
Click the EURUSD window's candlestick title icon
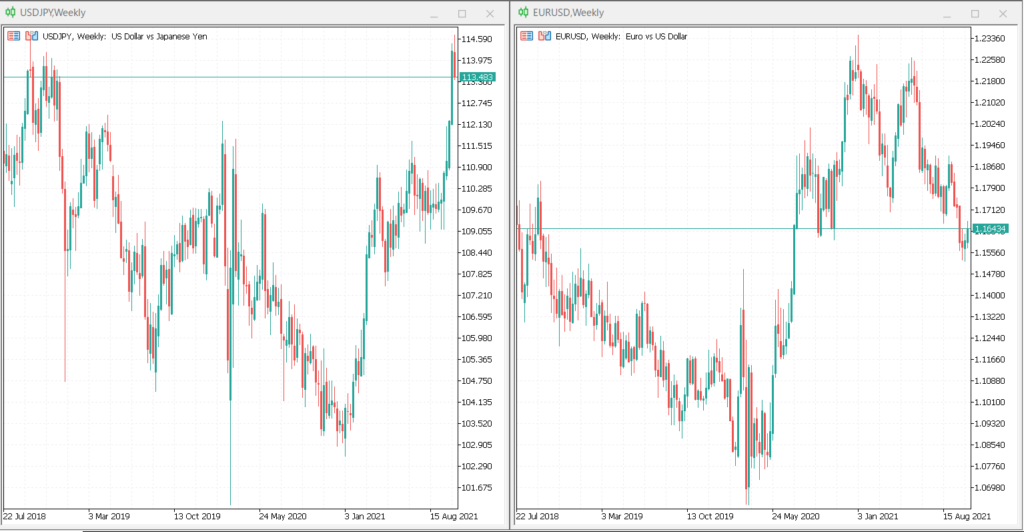click(524, 13)
